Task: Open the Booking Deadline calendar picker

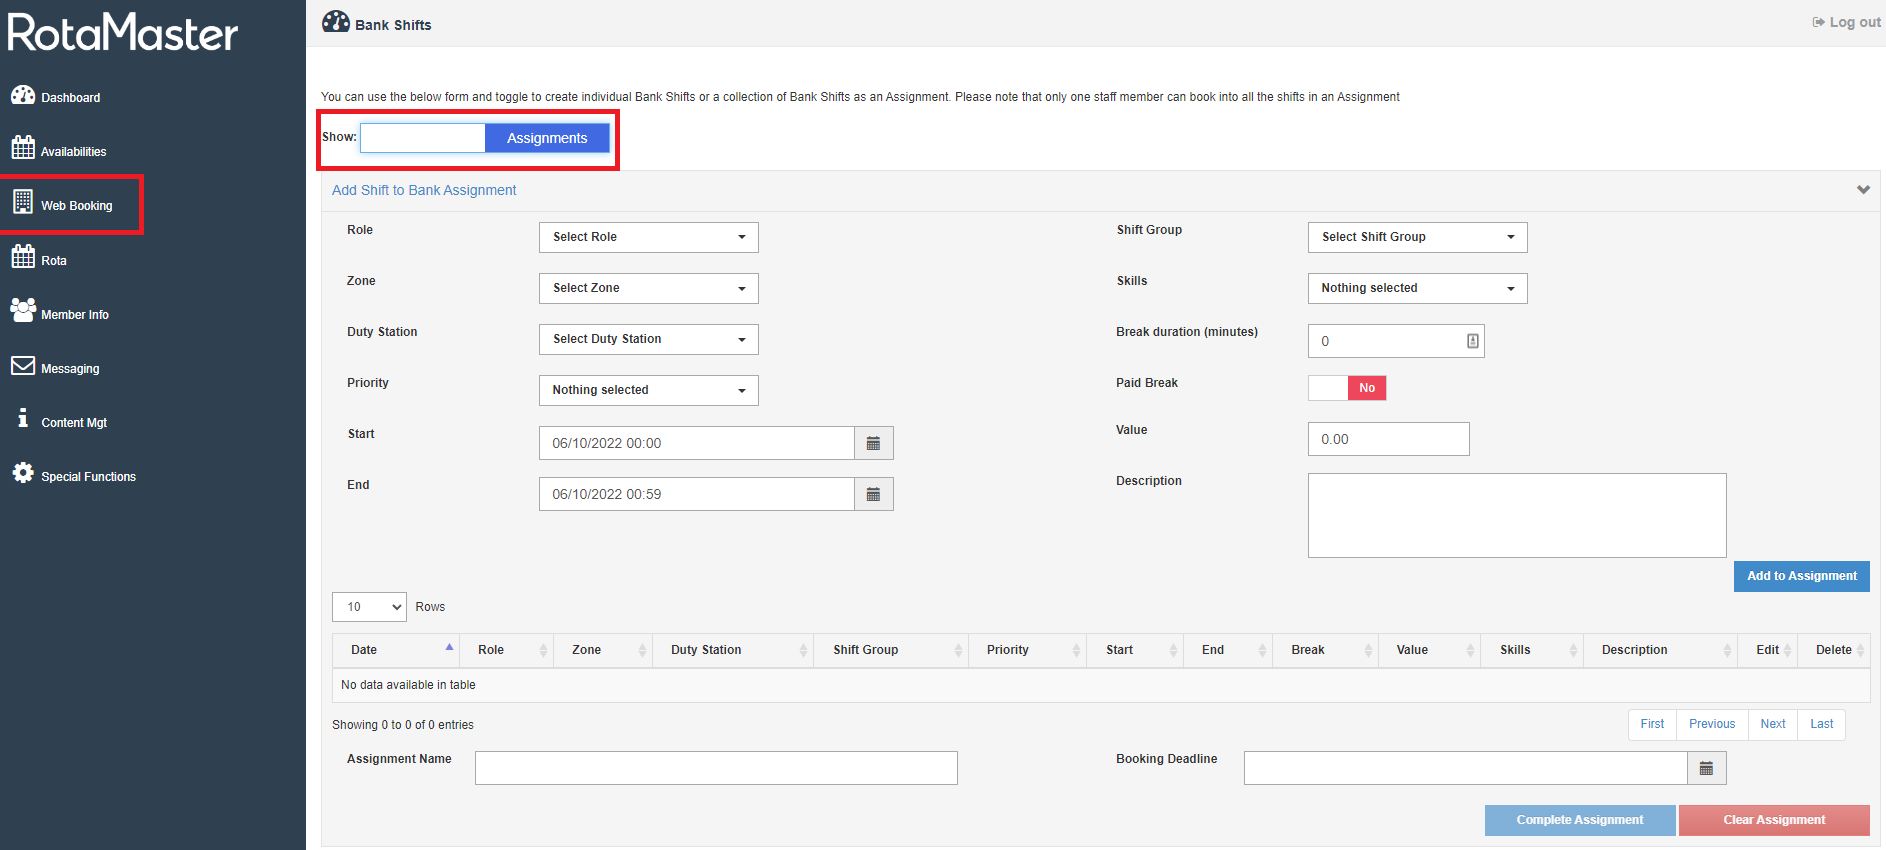Action: point(1706,768)
